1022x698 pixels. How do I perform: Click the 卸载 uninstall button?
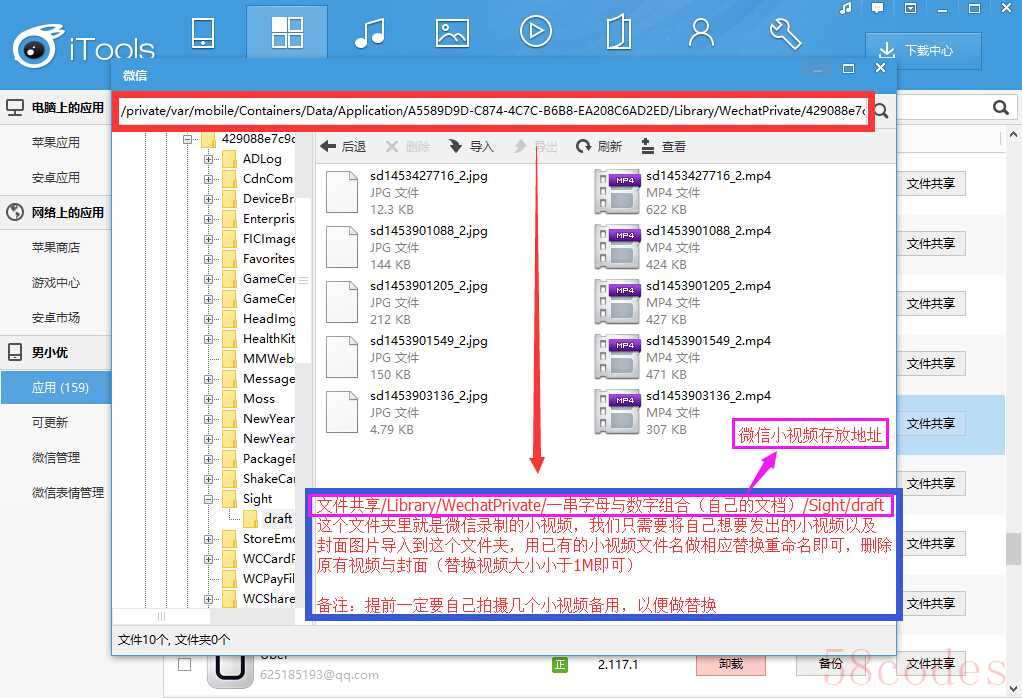(x=731, y=663)
